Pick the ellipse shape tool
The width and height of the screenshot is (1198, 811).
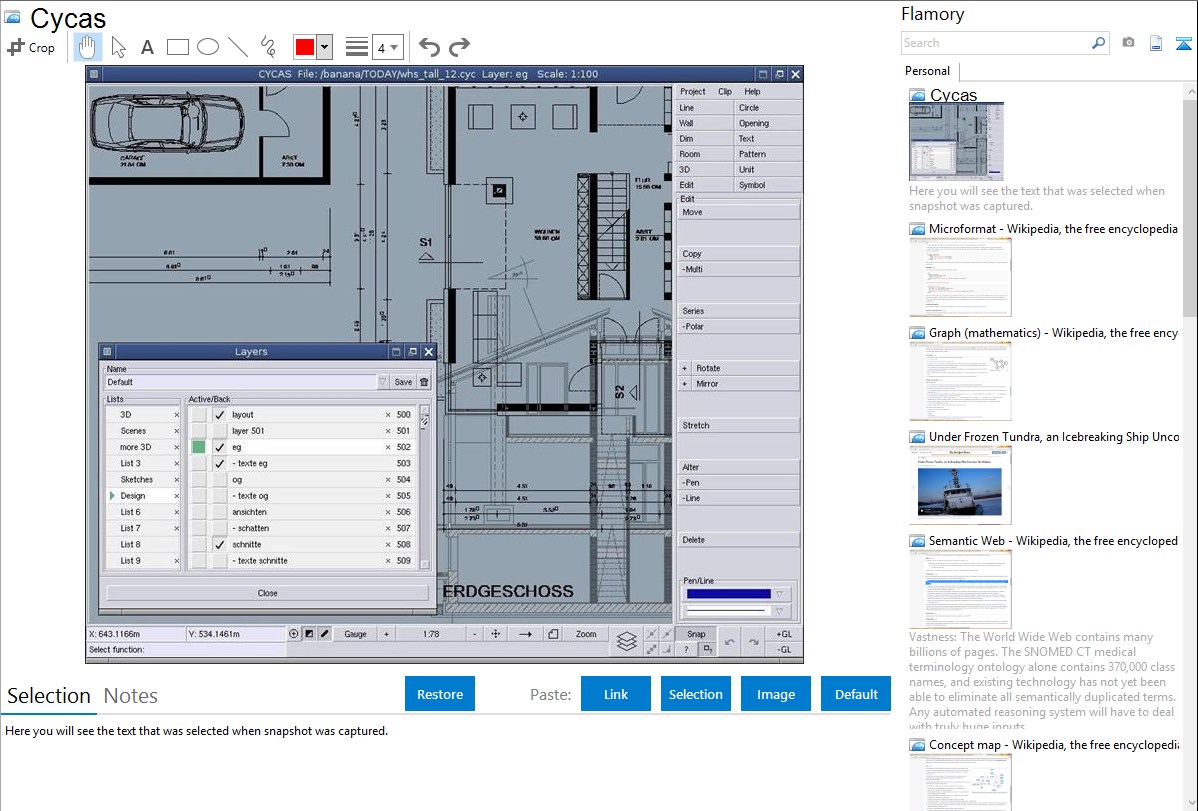208,47
